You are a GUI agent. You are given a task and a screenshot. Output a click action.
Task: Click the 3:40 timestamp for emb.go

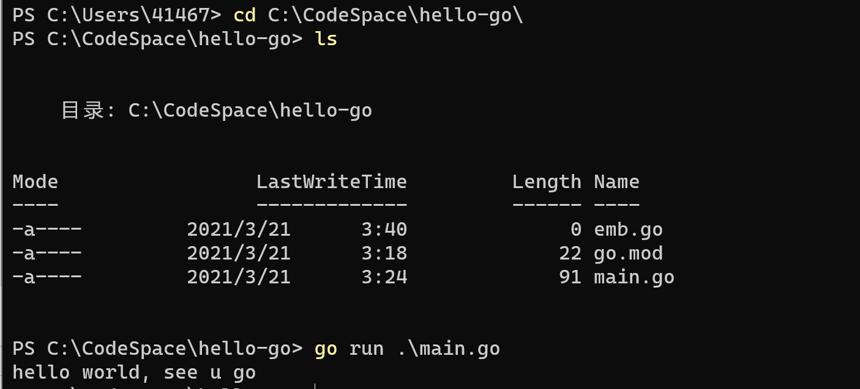384,229
